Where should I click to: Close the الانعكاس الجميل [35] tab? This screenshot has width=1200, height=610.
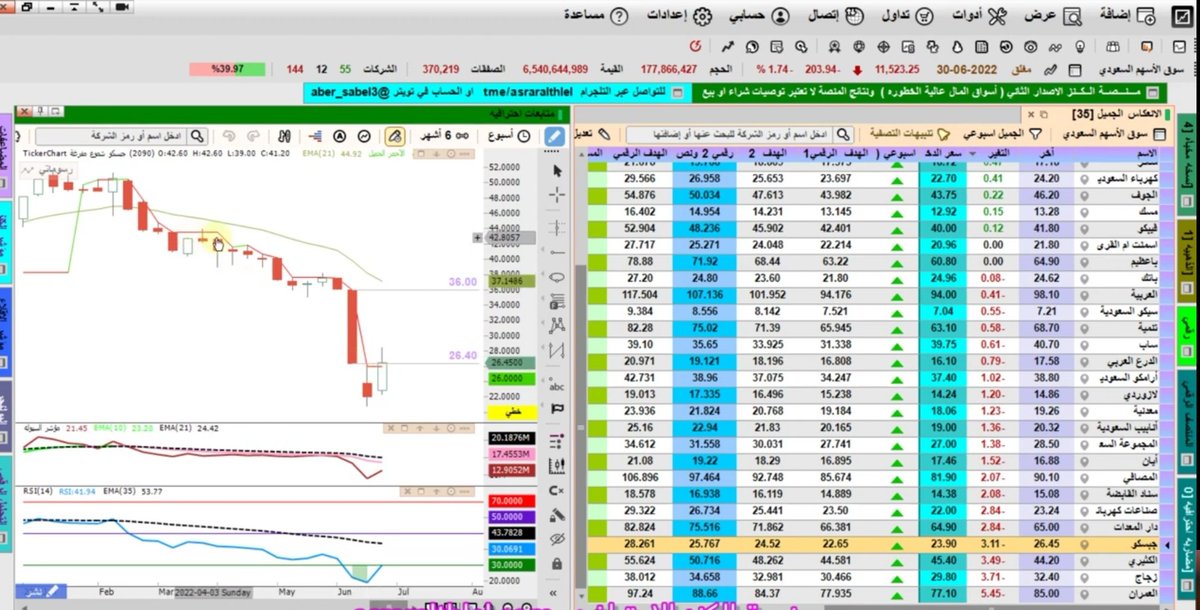click(x=1031, y=114)
